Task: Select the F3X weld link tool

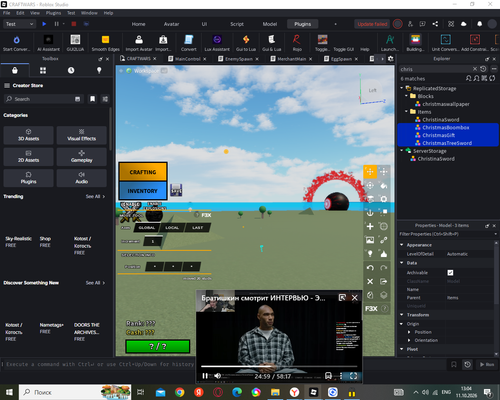Action: 384,240
